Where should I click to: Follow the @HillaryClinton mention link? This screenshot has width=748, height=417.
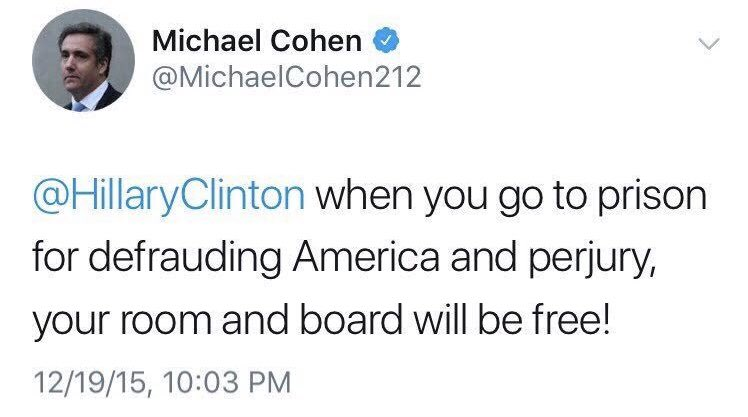(x=169, y=196)
